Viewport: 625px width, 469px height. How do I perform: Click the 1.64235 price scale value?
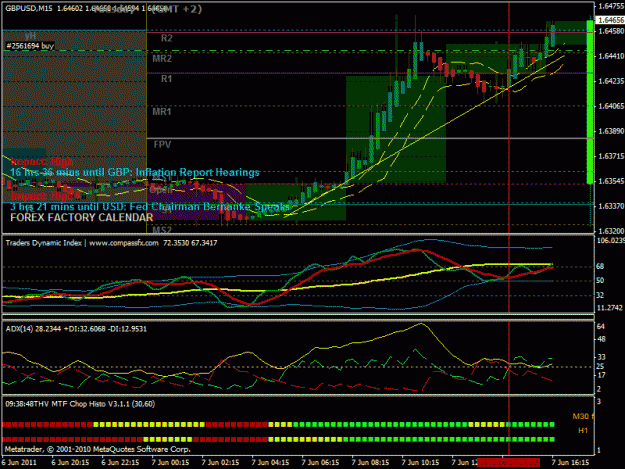pos(611,81)
